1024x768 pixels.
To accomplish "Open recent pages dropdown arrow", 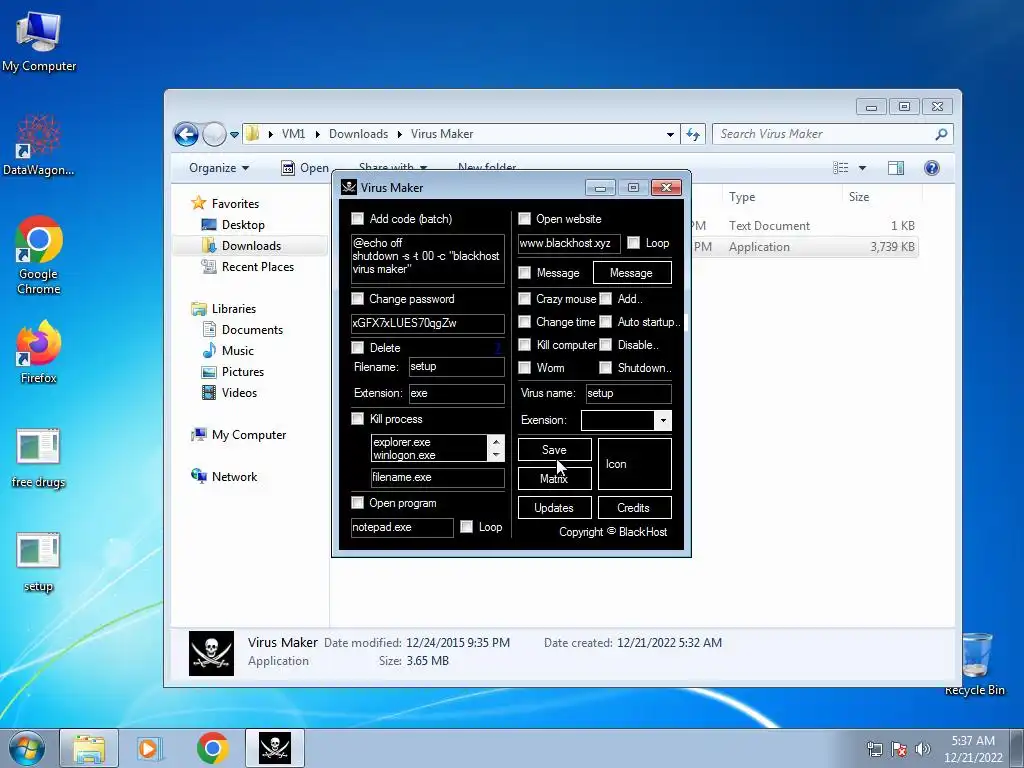I will pos(234,135).
